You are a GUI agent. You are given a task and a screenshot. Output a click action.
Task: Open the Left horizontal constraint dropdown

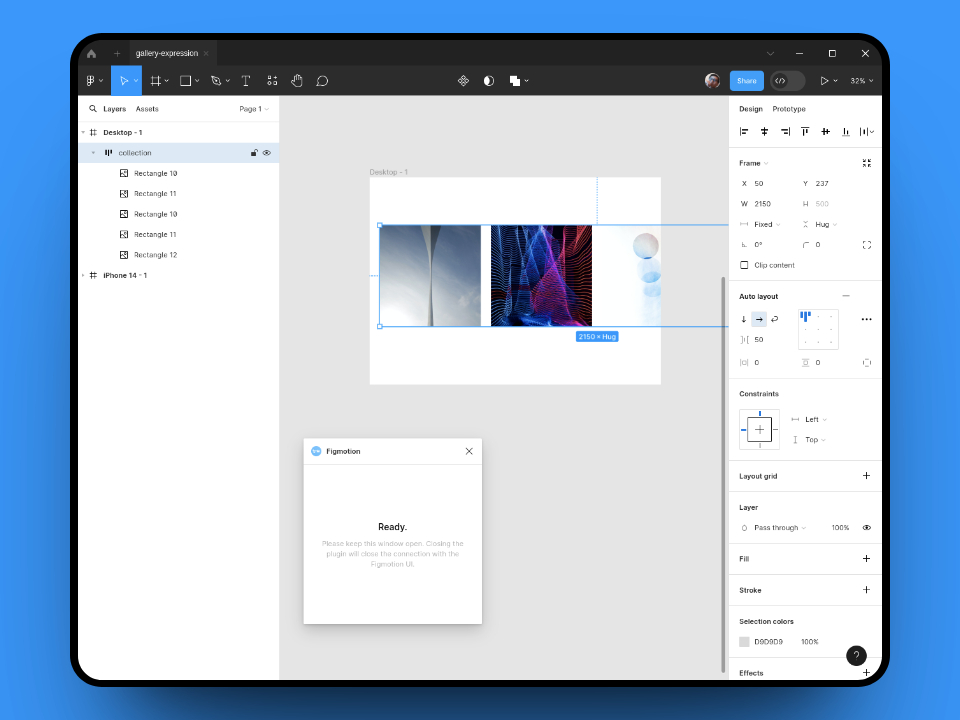pos(816,419)
